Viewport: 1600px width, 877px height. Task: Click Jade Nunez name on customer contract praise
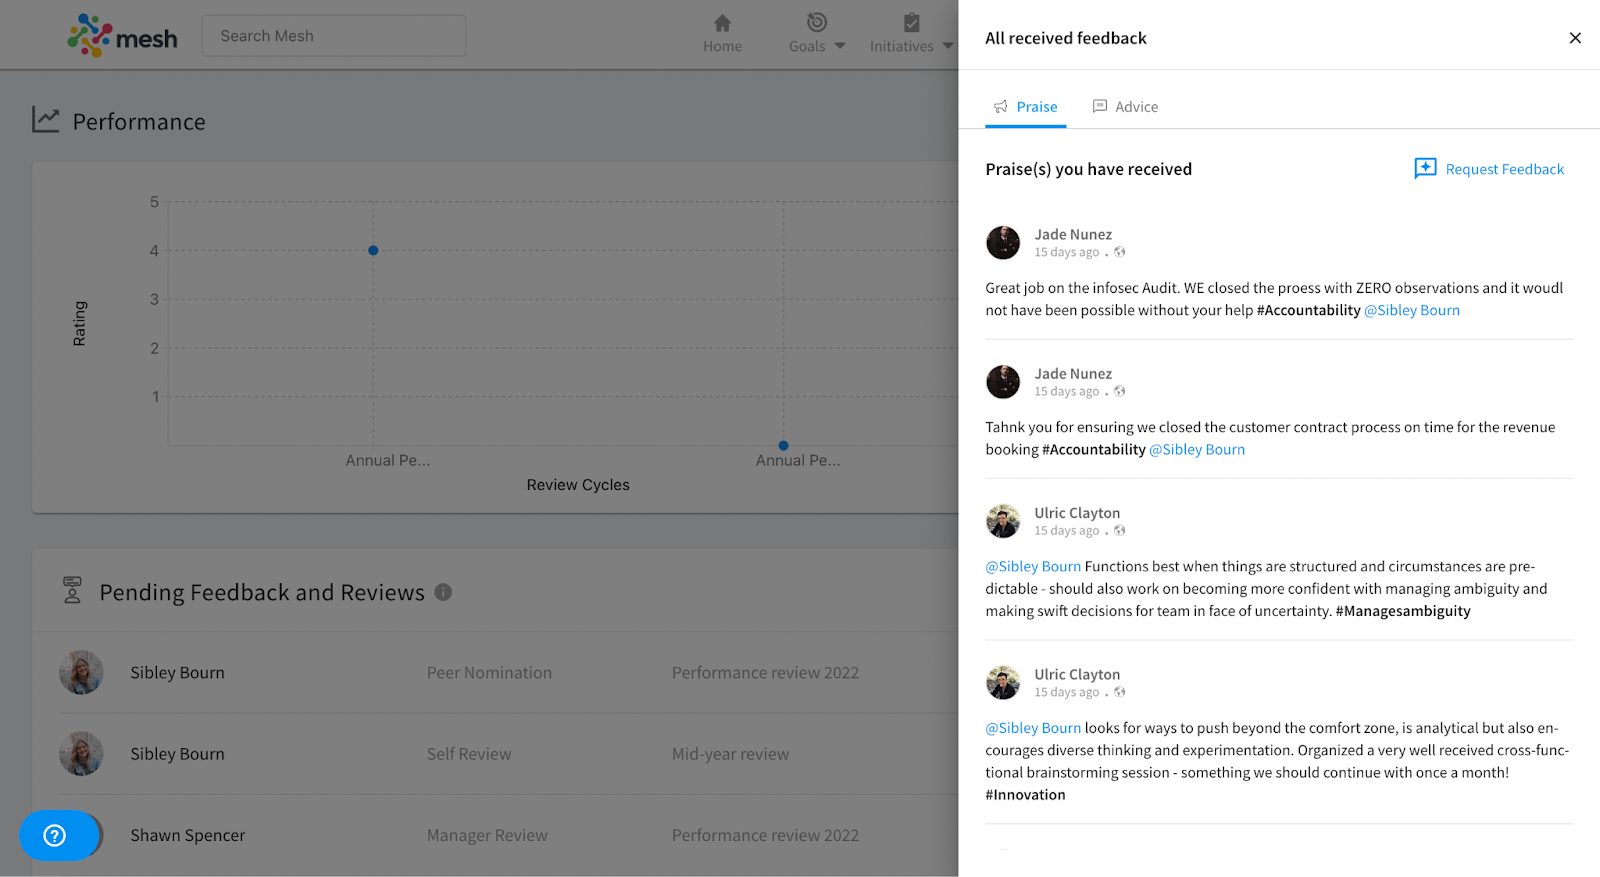pyautogui.click(x=1073, y=373)
